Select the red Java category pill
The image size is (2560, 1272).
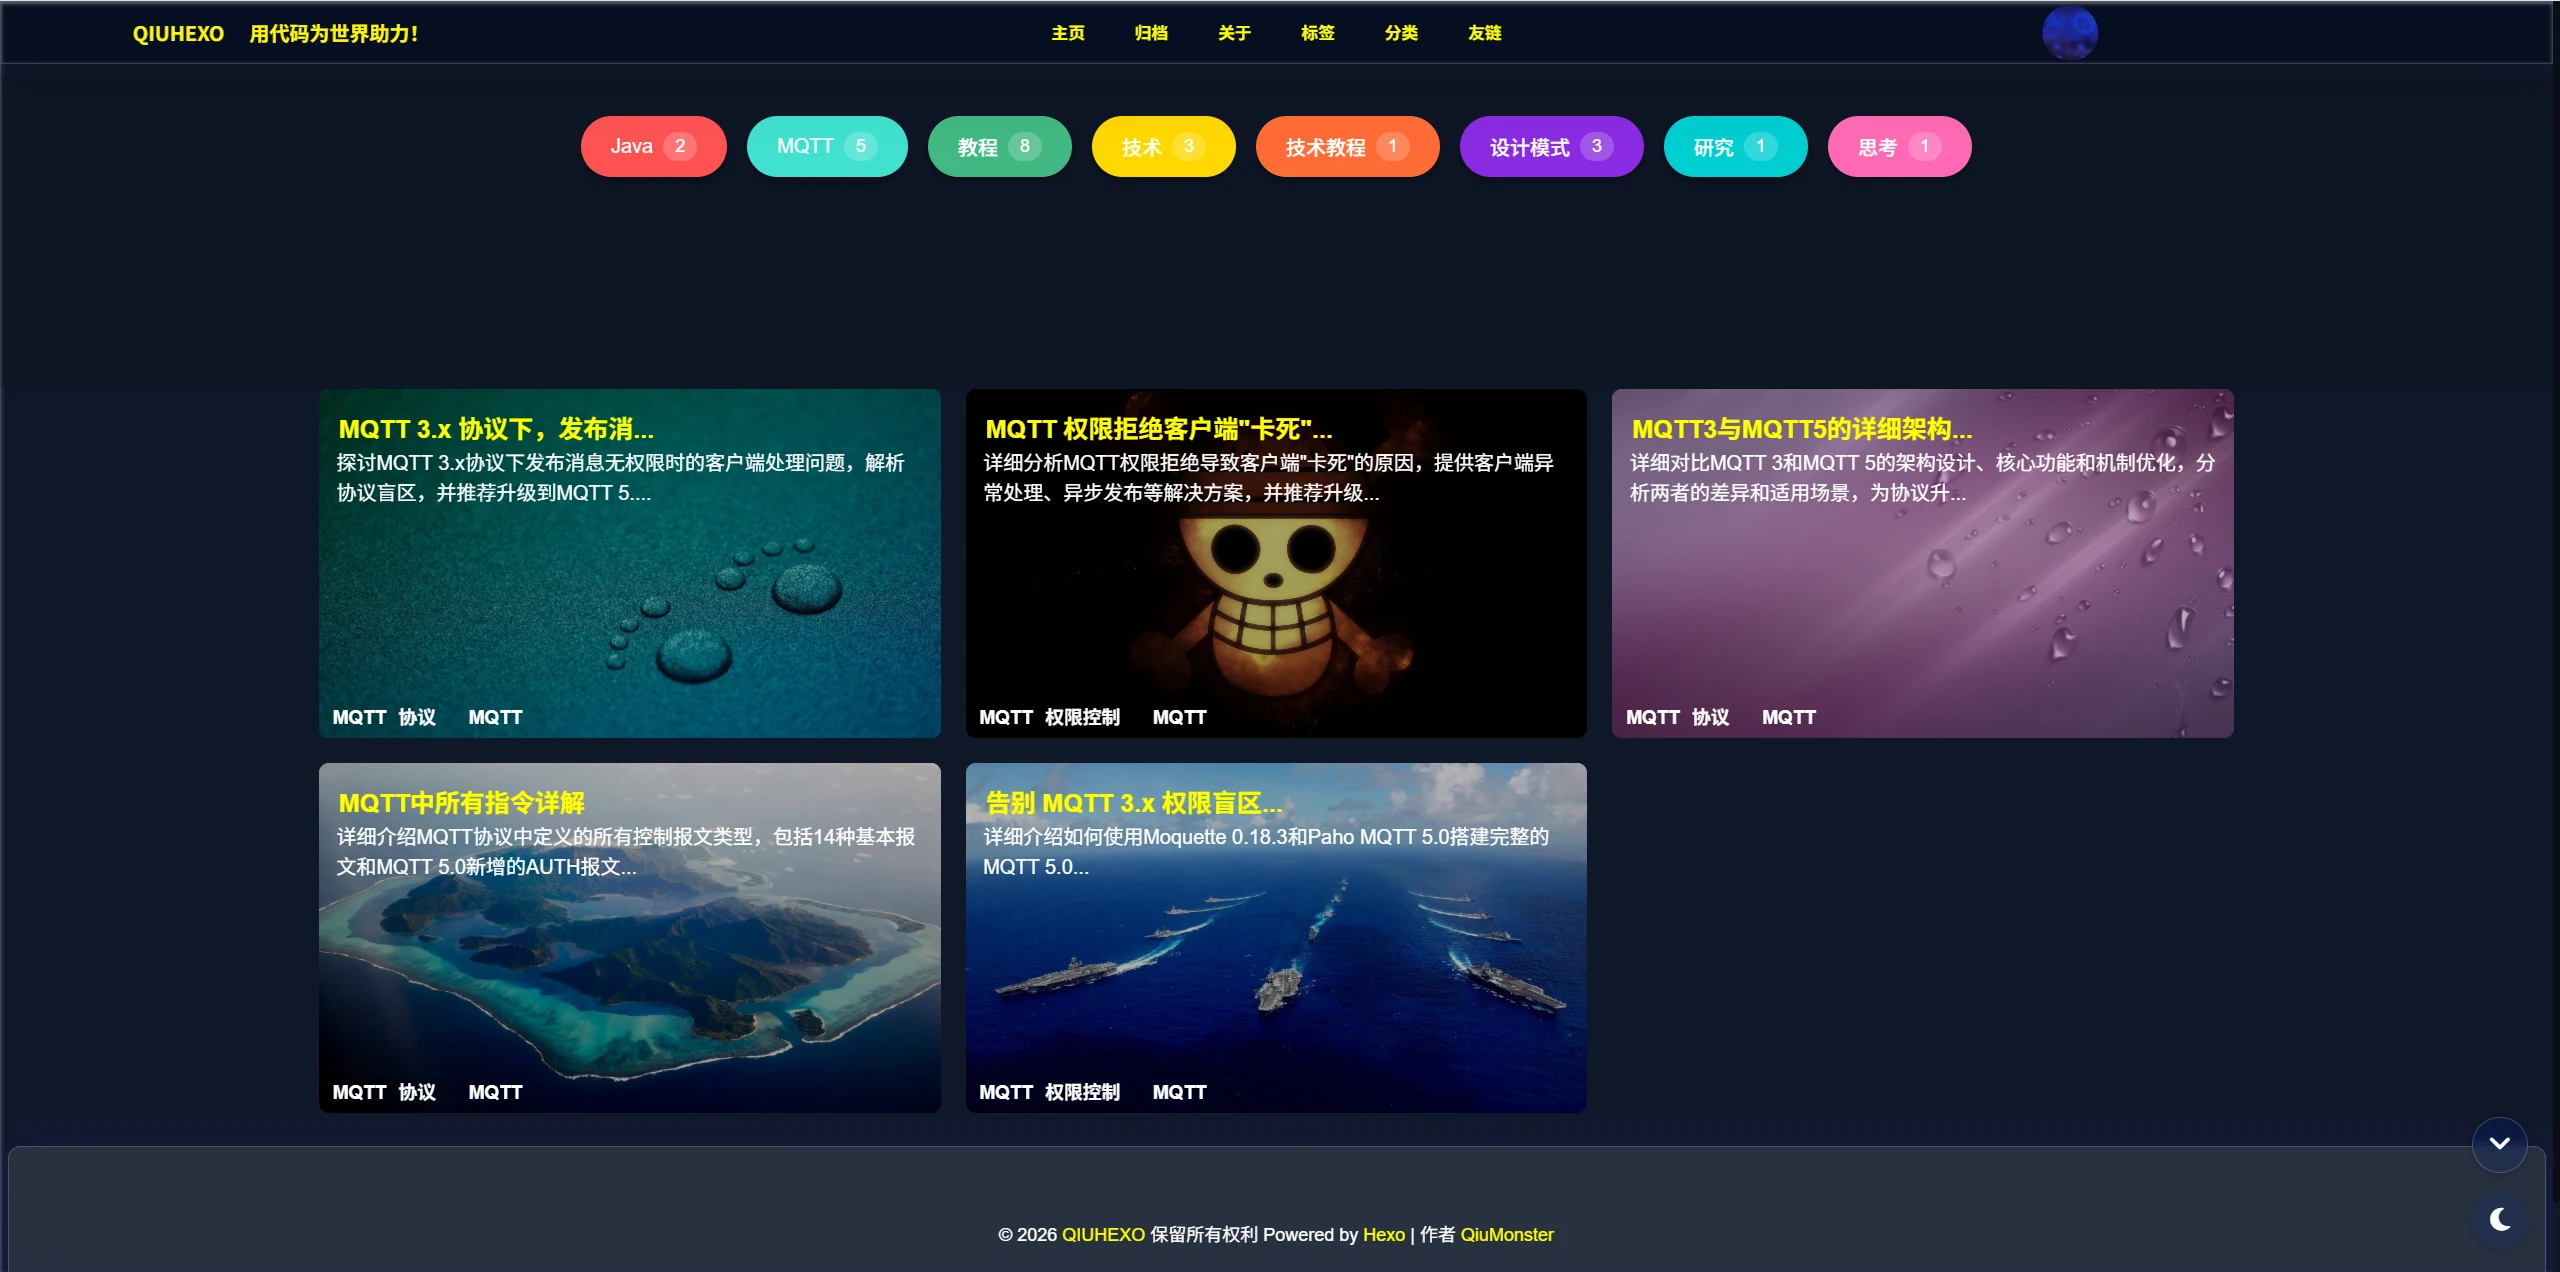click(x=653, y=146)
